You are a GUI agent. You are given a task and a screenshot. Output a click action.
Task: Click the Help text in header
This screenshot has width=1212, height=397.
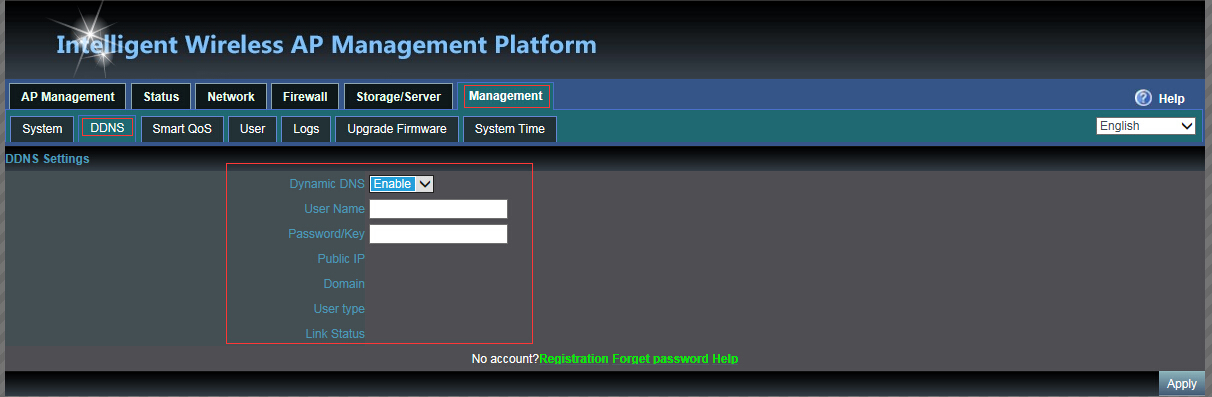[1171, 99]
